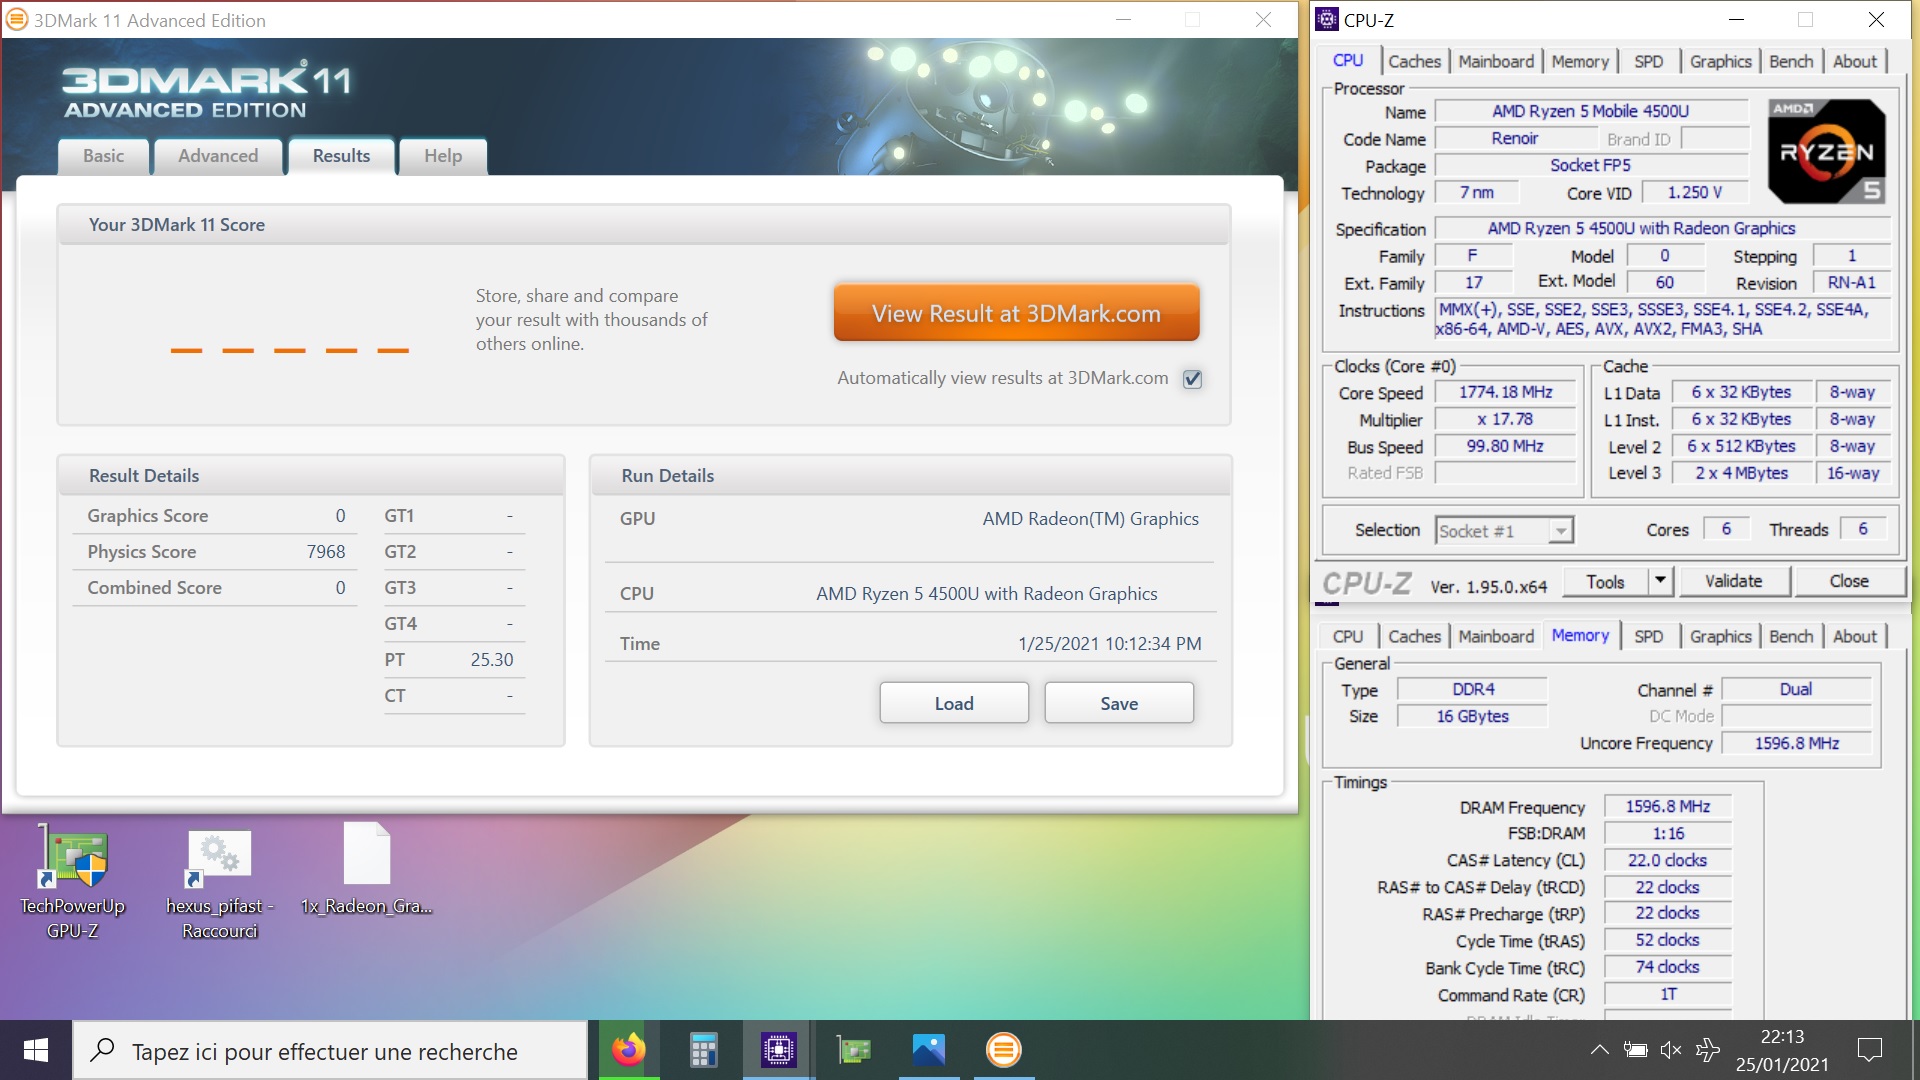The width and height of the screenshot is (1920, 1080).
Task: Switch to CPU tab in lower CPU-Z window
Action: pyautogui.click(x=1347, y=636)
